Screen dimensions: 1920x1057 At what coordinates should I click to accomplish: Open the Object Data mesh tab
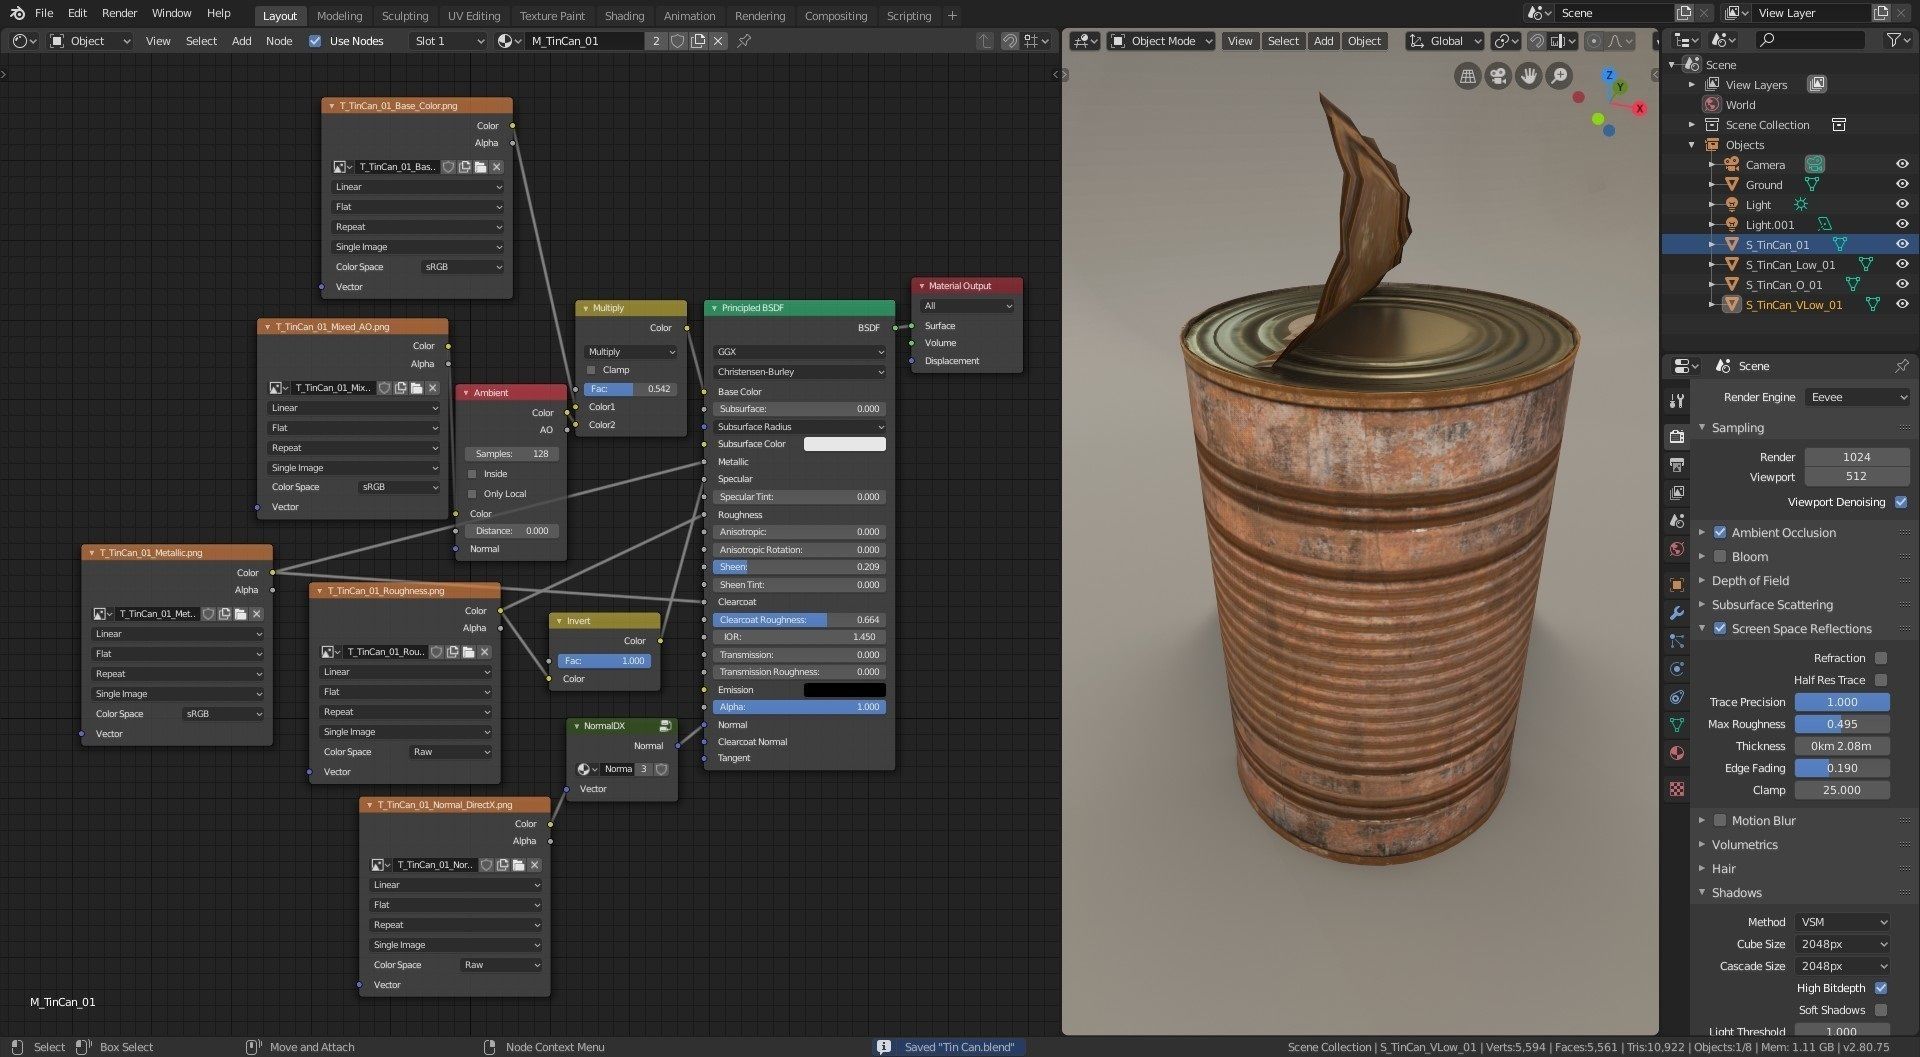1677,725
